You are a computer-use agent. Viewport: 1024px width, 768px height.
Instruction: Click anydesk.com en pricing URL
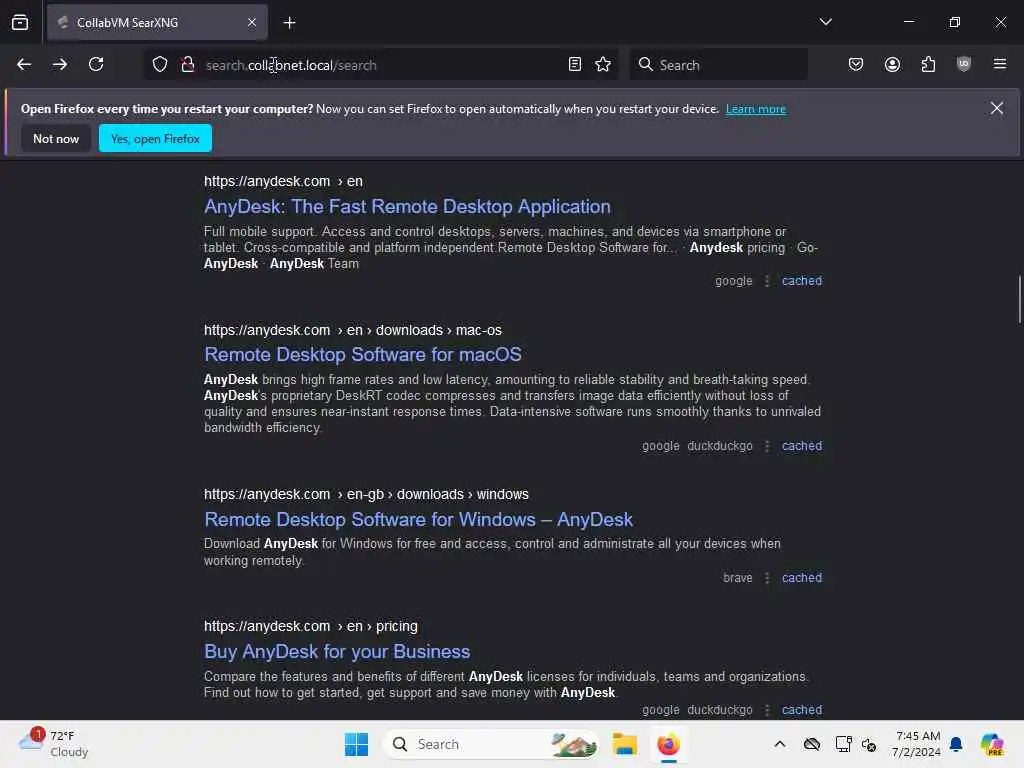coord(311,626)
